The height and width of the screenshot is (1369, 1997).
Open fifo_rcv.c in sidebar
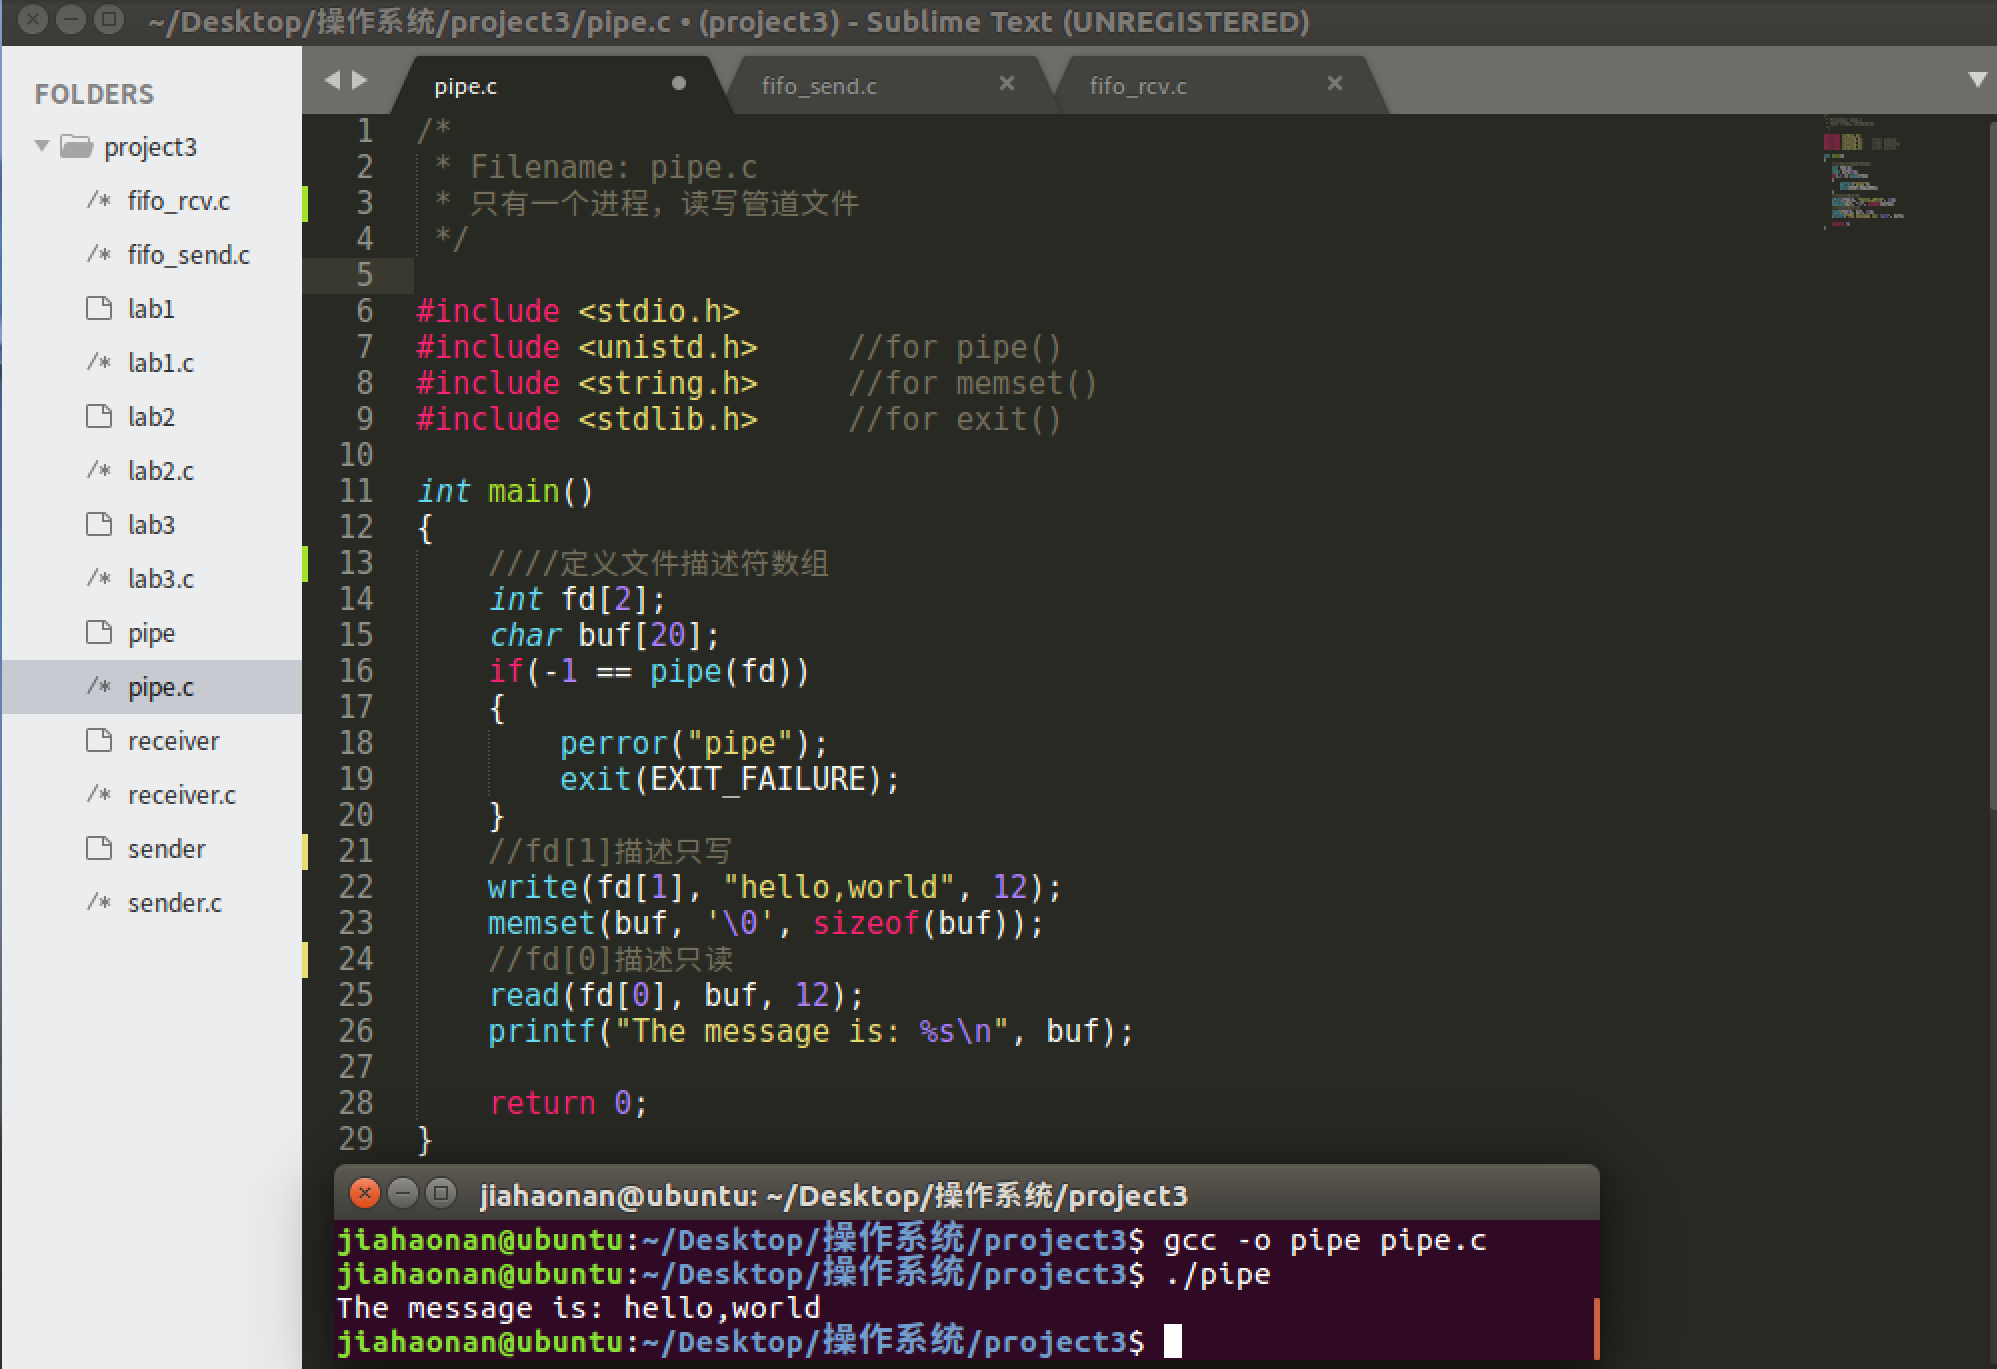178,201
